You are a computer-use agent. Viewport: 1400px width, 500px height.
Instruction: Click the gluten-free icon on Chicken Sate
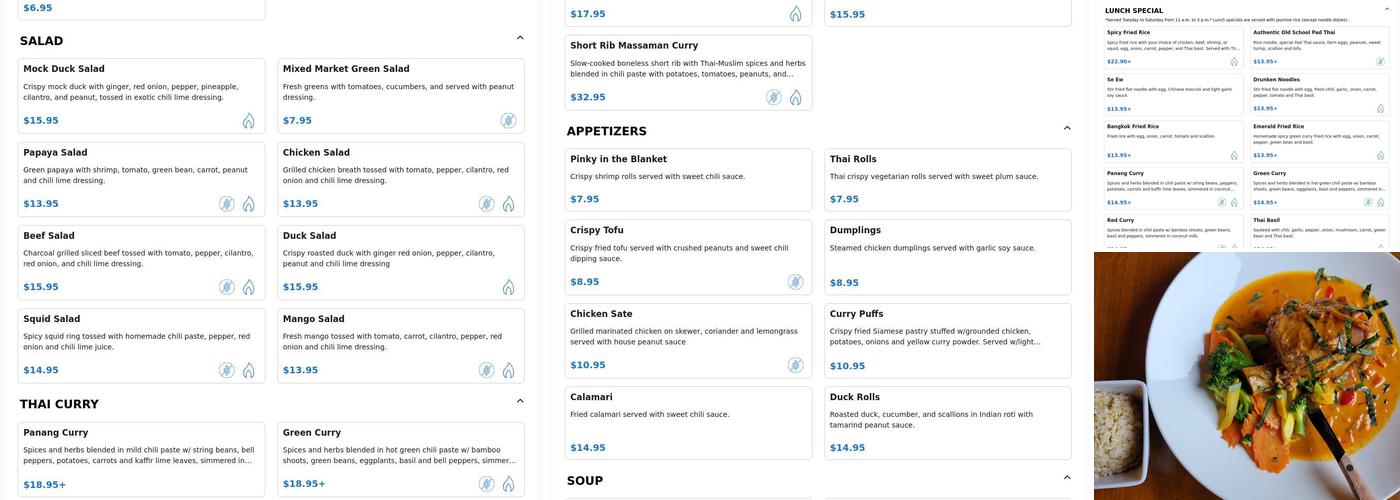795,365
